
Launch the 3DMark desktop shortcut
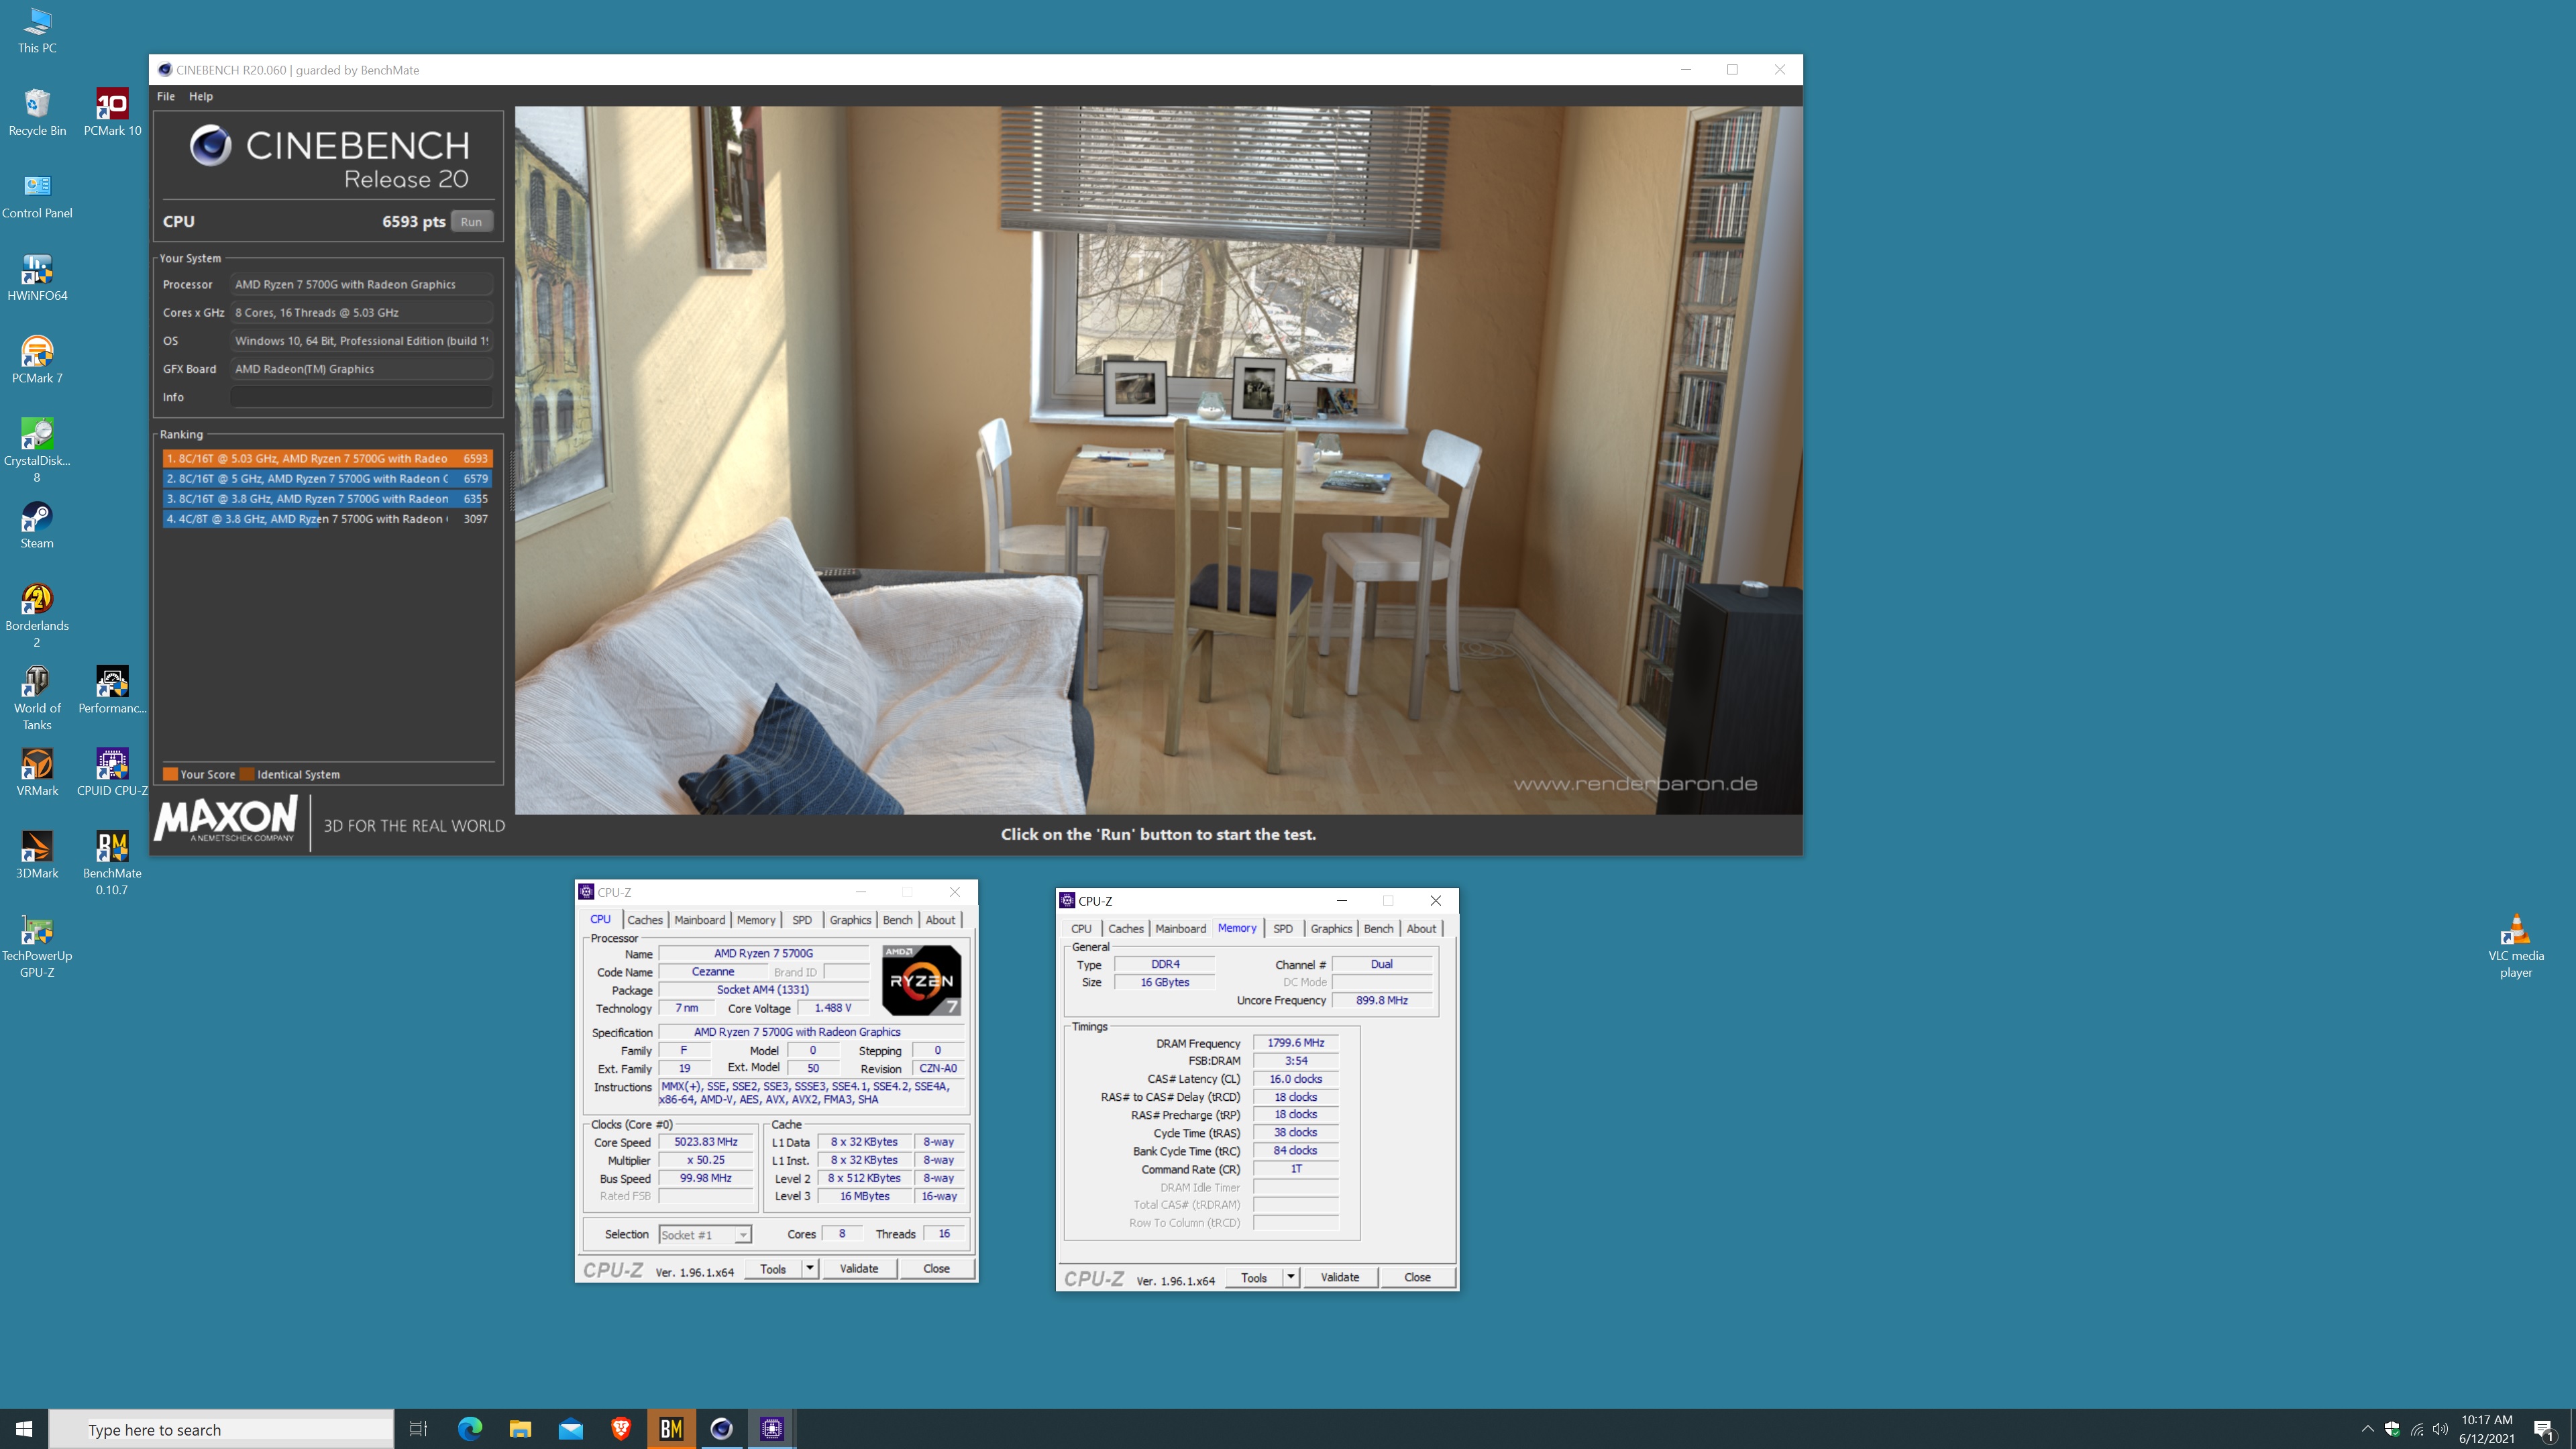coord(37,855)
